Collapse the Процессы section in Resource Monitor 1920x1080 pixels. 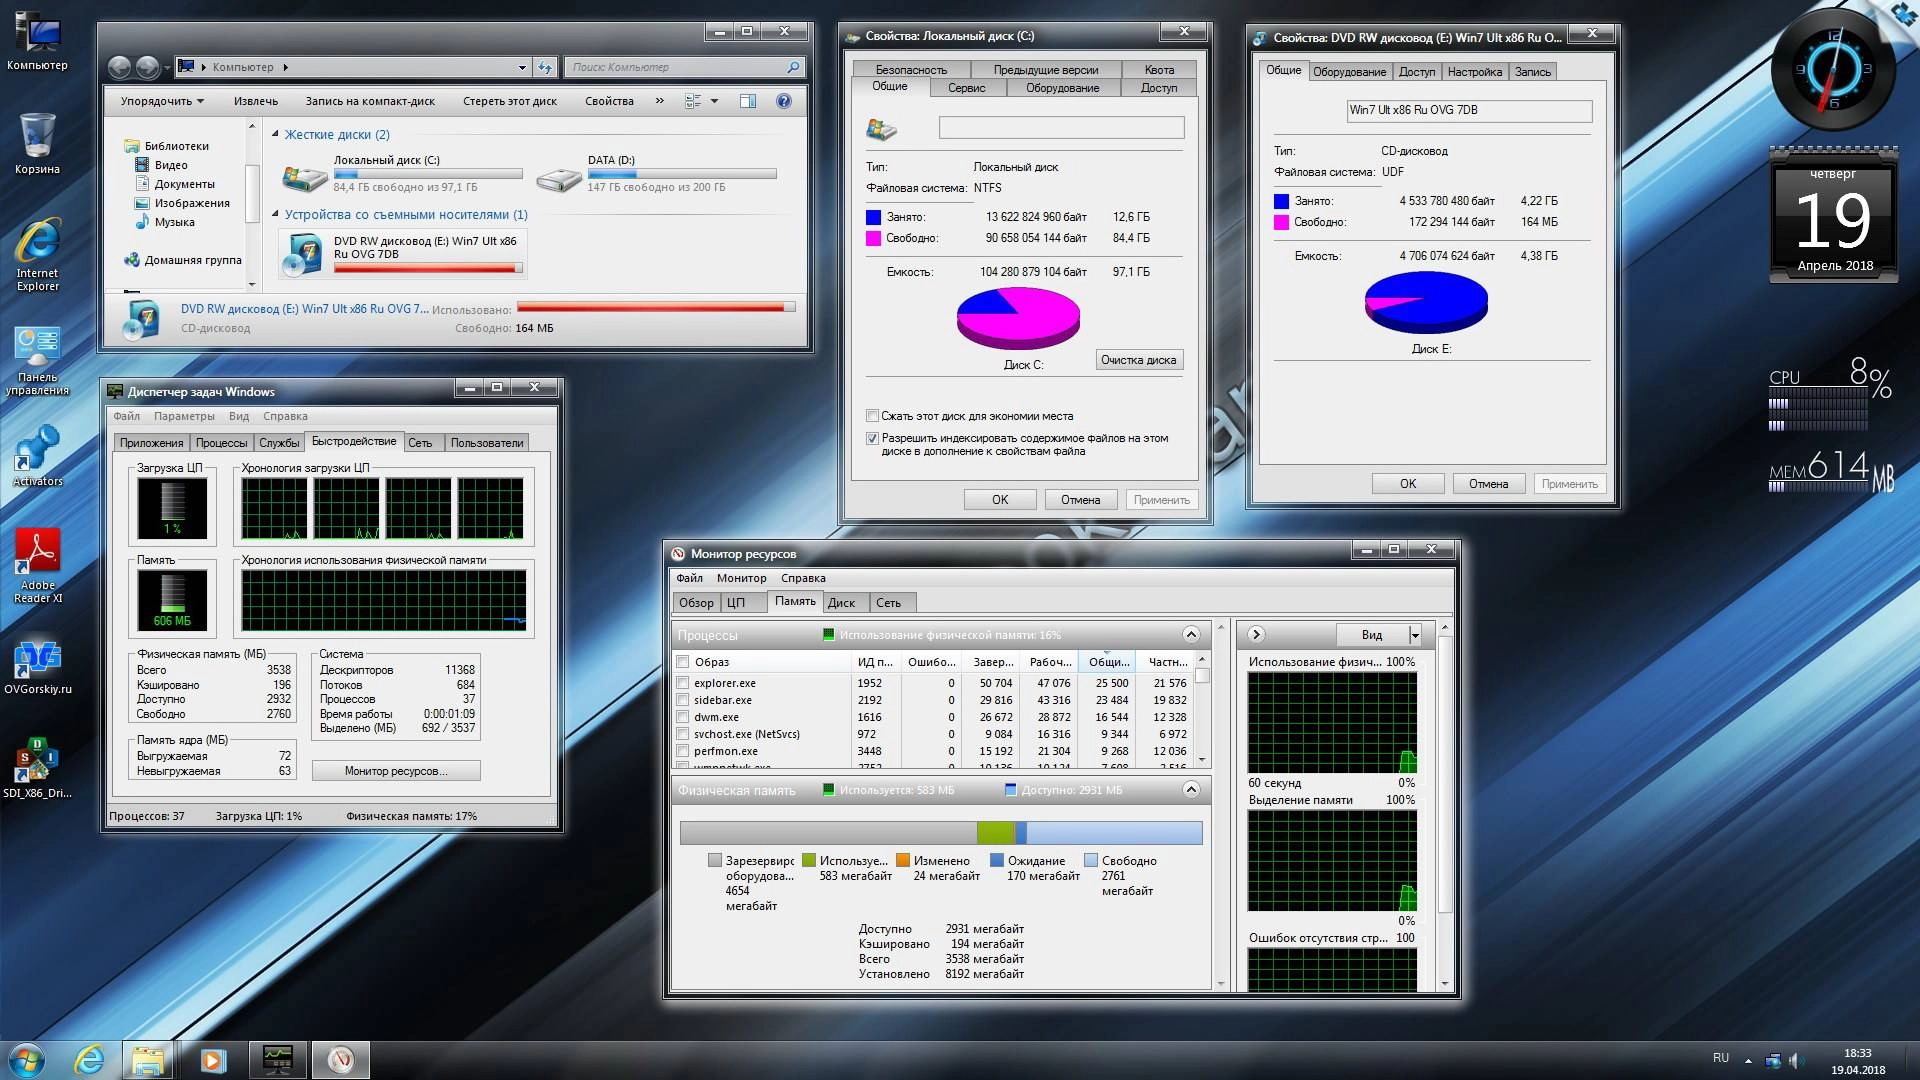1190,634
